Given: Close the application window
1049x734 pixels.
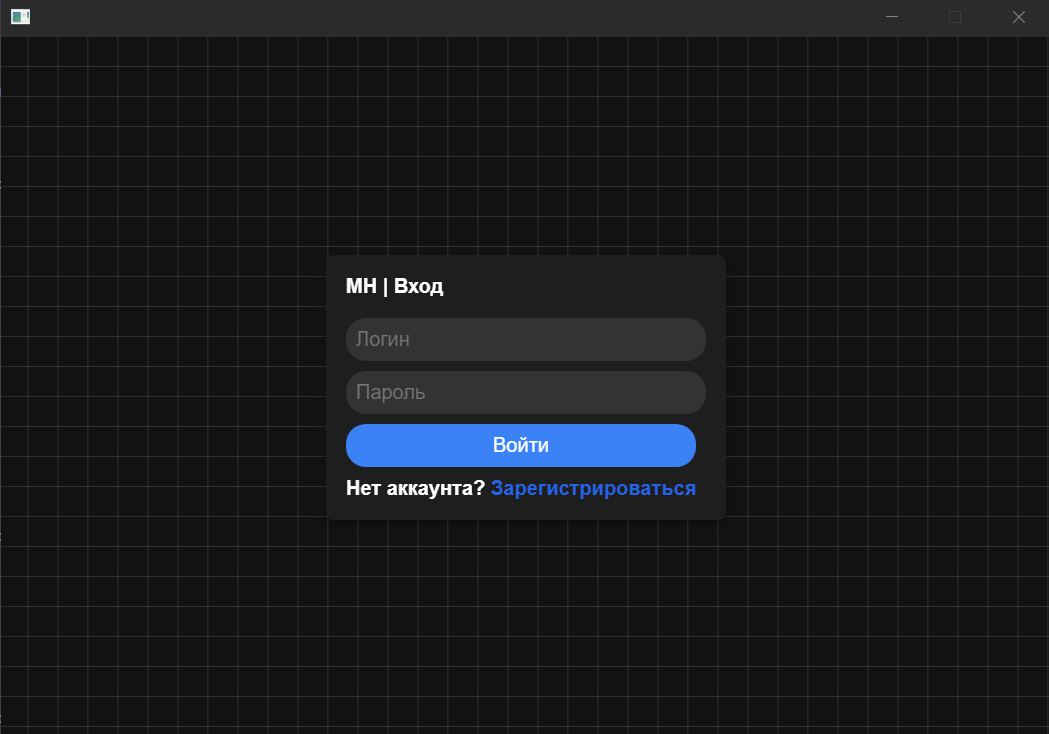Looking at the screenshot, I should (1019, 17).
